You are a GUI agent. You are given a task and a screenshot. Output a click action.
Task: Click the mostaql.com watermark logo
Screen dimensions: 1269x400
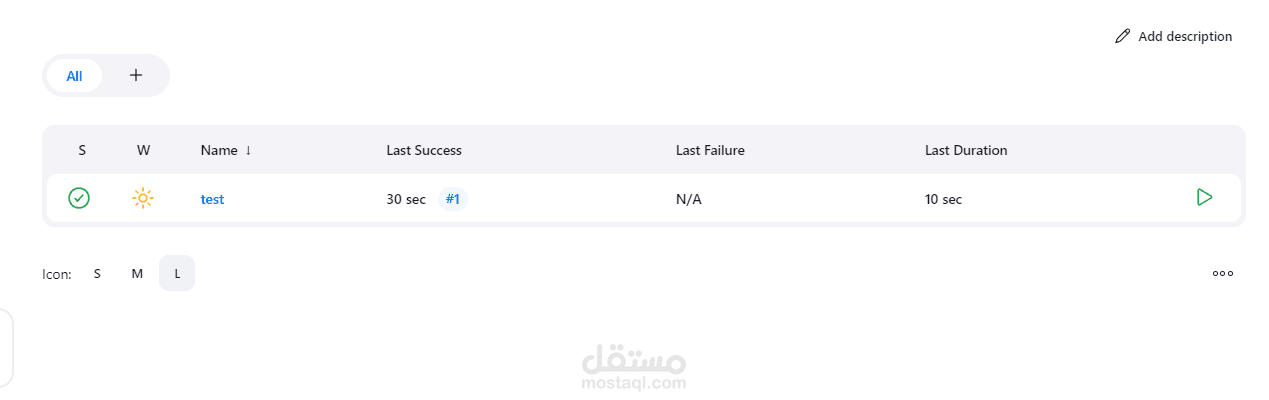point(634,368)
